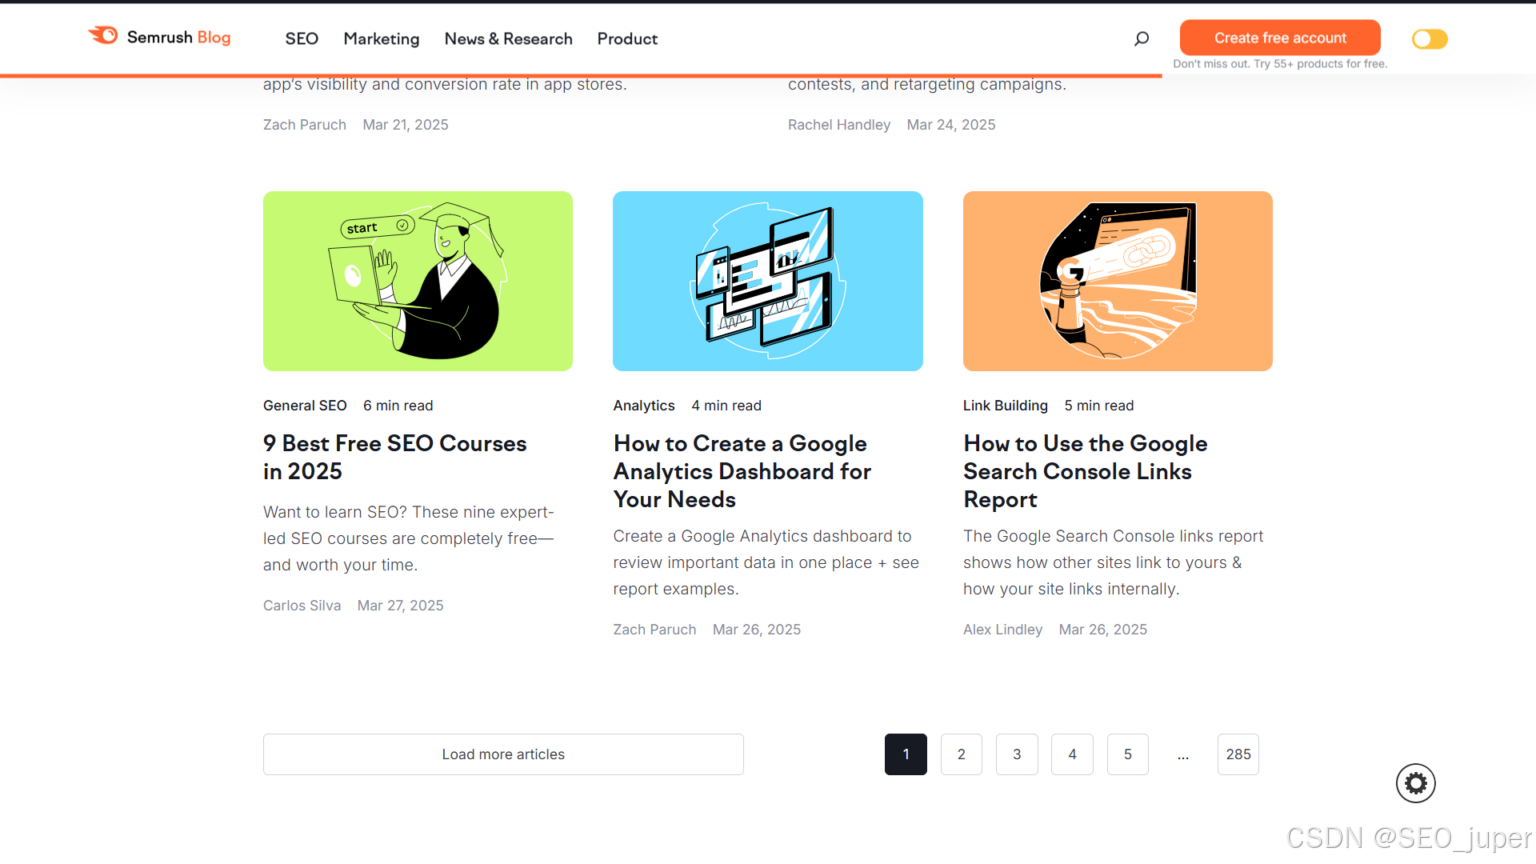Open the orange Search Console thumbnail

pyautogui.click(x=1118, y=281)
